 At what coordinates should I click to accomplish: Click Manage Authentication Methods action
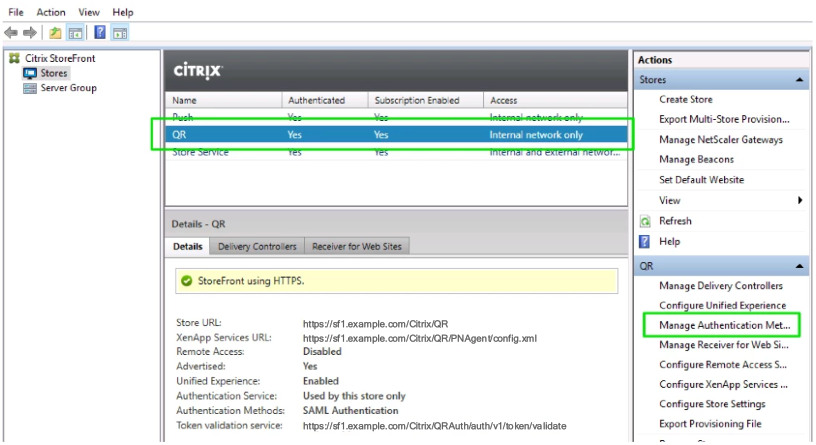tap(724, 326)
